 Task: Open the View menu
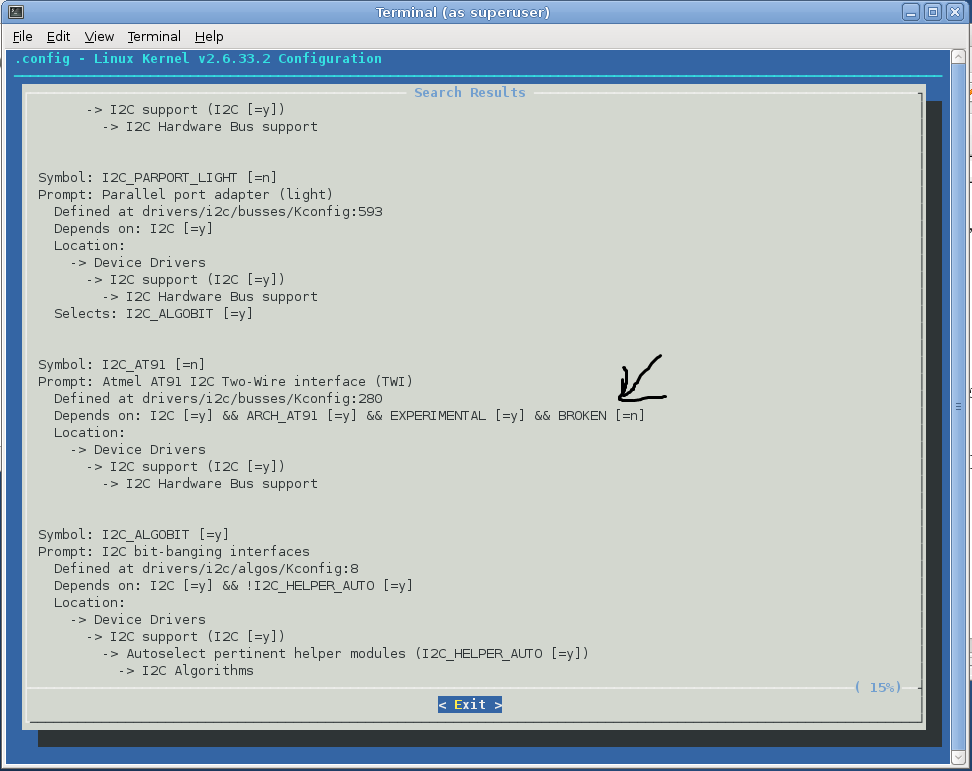[99, 37]
